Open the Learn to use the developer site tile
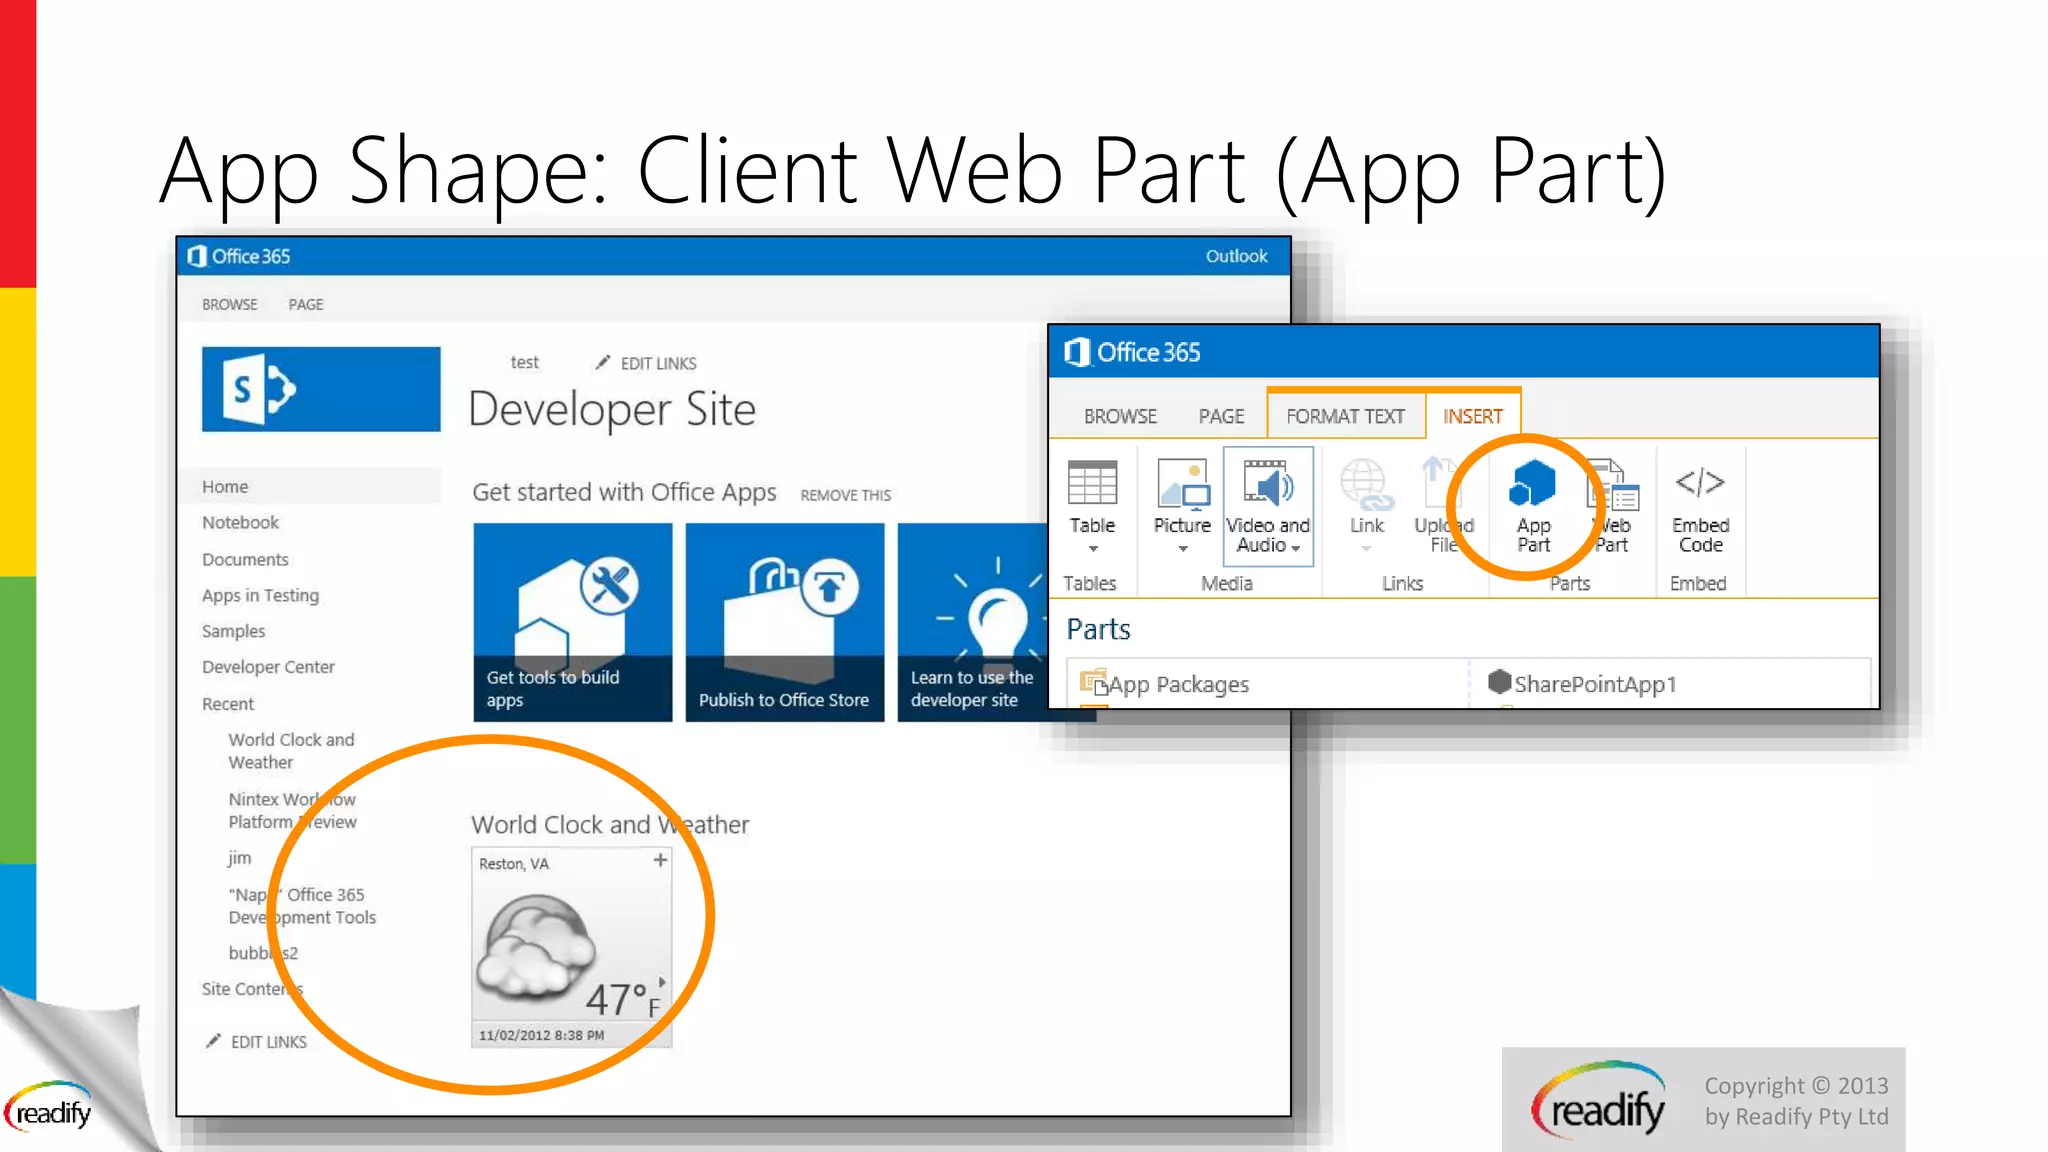 [972, 622]
